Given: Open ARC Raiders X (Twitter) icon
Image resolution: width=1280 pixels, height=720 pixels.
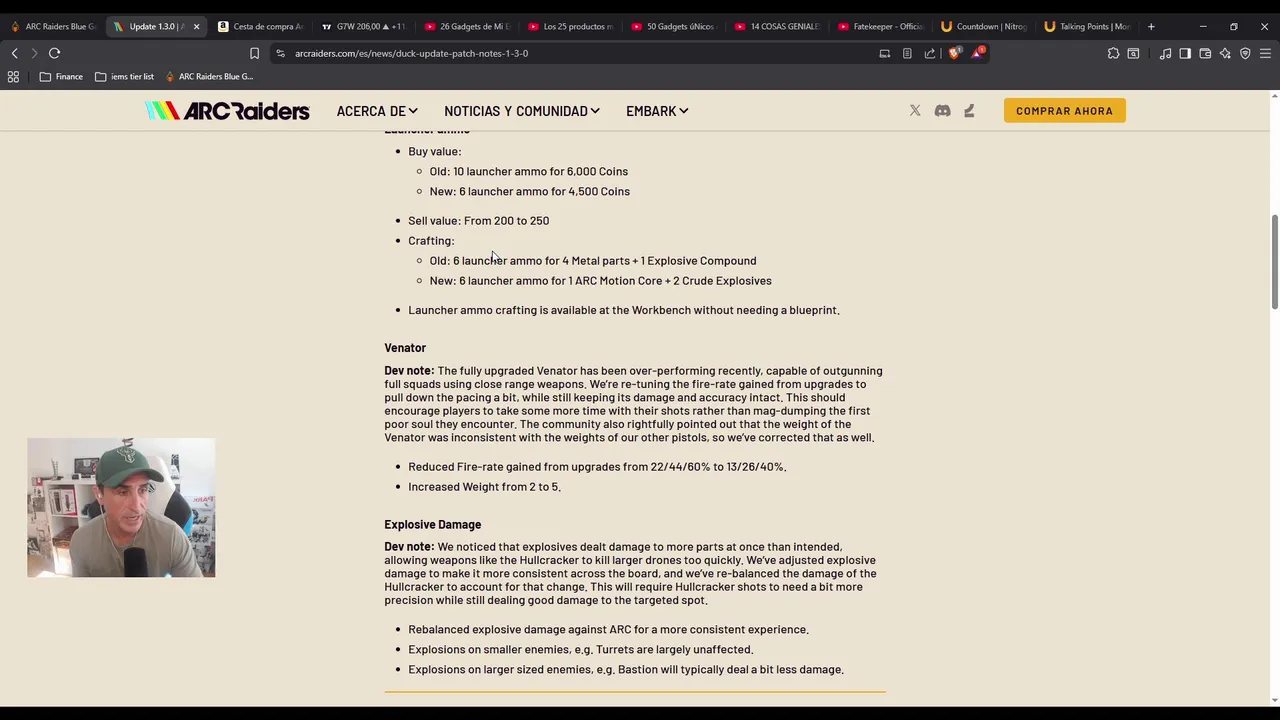Looking at the screenshot, I should click(x=915, y=111).
